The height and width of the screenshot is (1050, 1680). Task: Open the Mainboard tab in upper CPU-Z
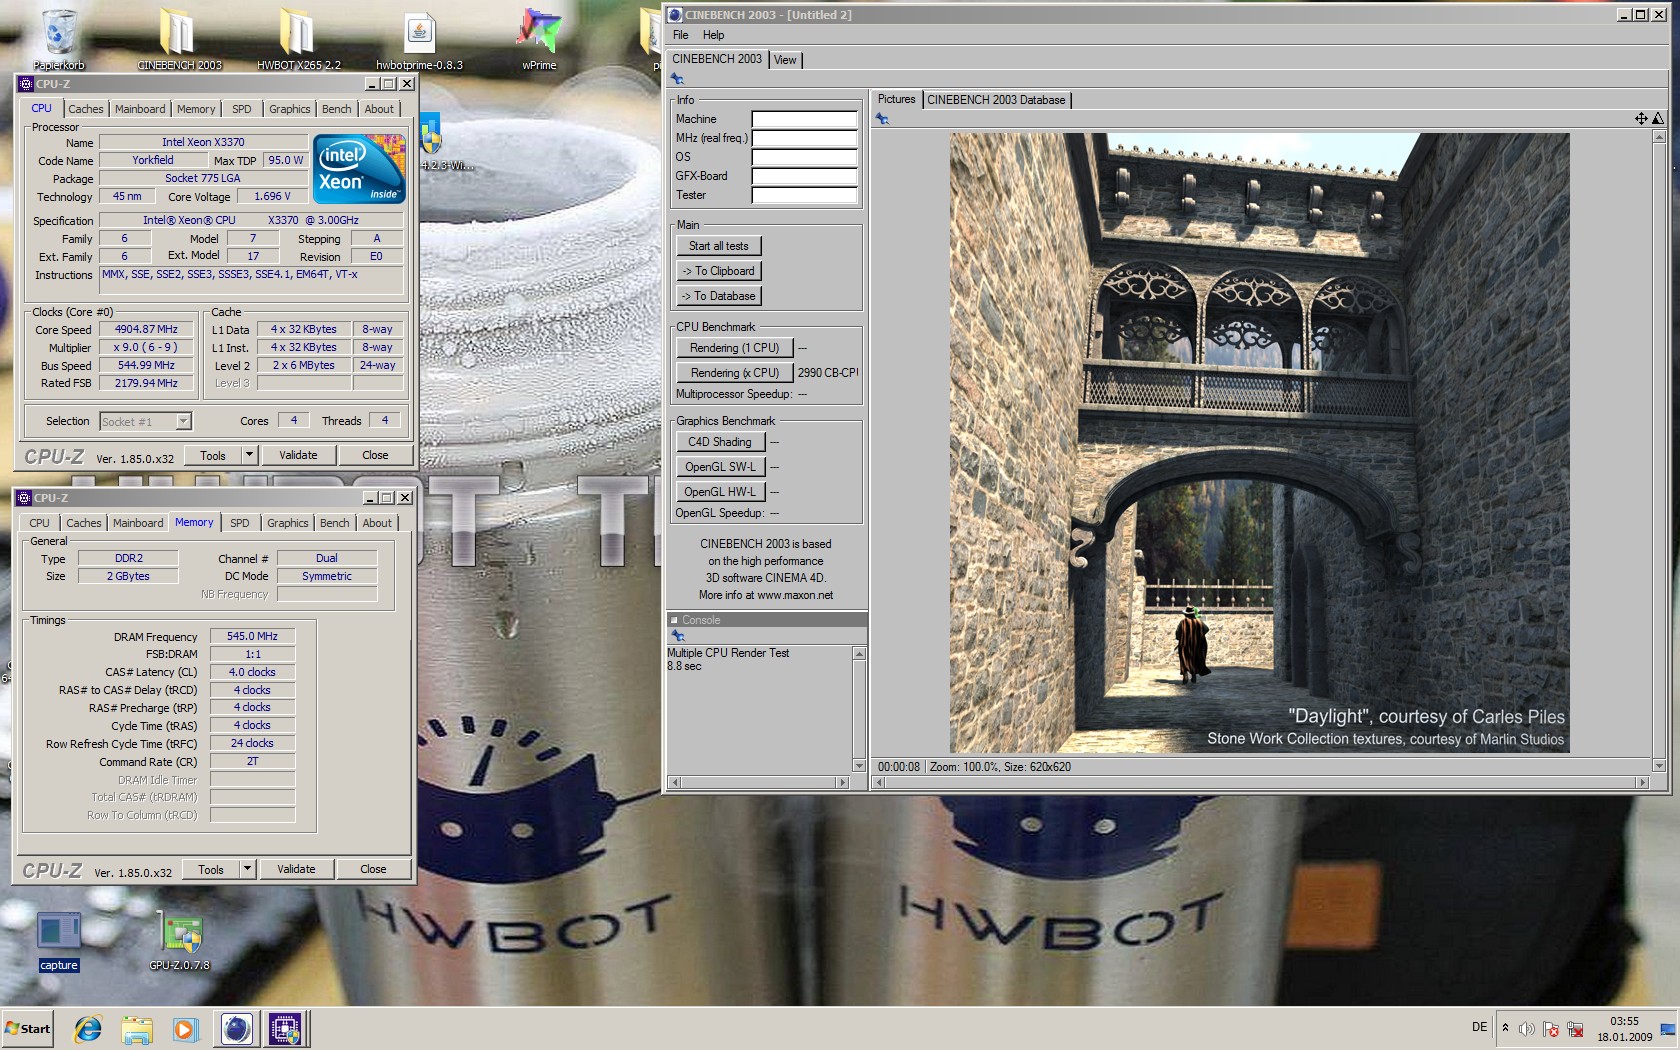tap(140, 109)
